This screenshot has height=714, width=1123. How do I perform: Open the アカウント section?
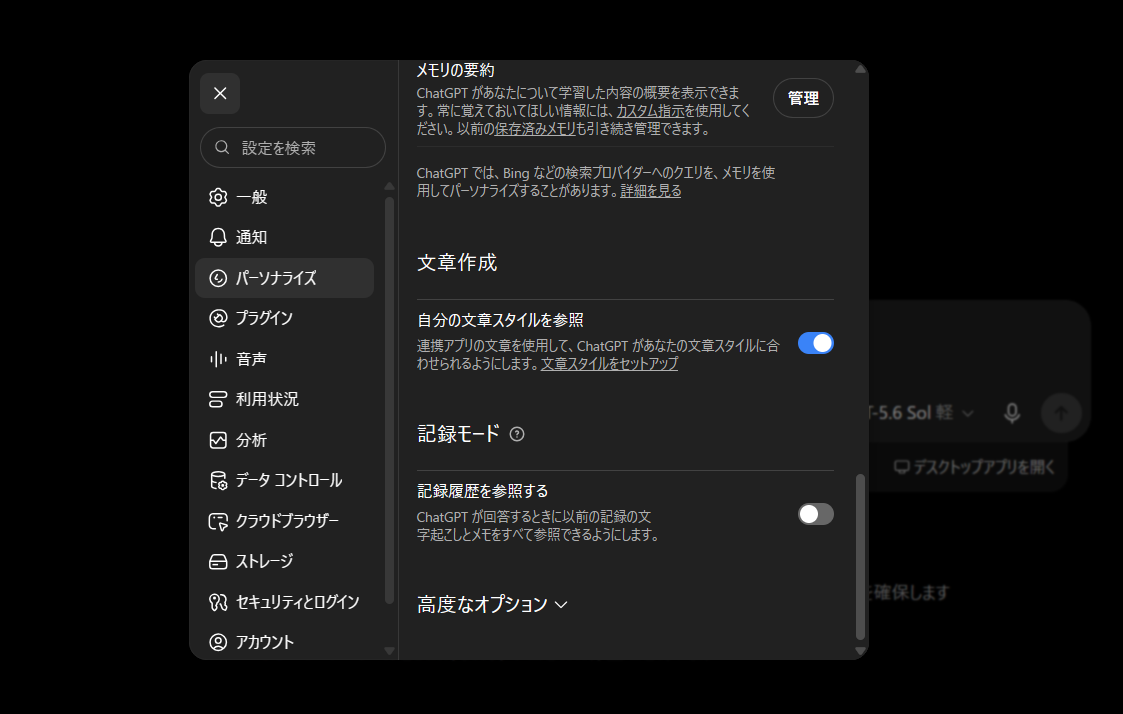[284, 642]
